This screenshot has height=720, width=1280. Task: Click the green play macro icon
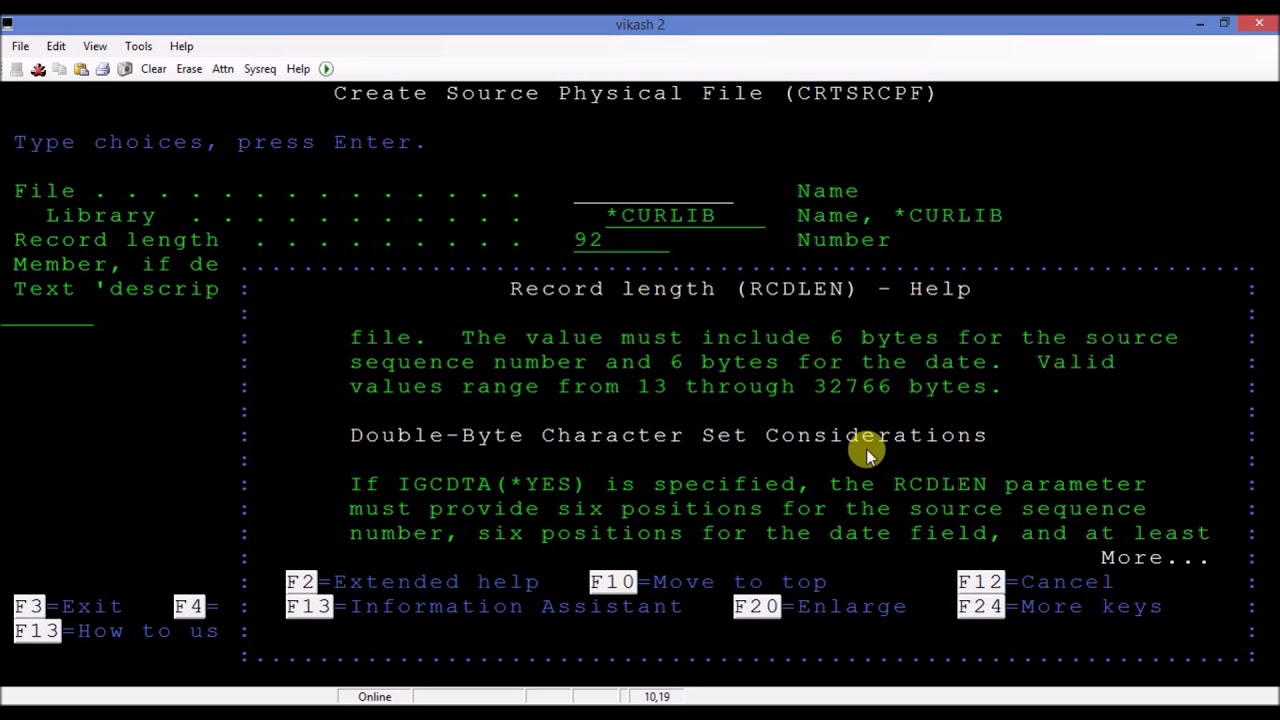pos(326,69)
